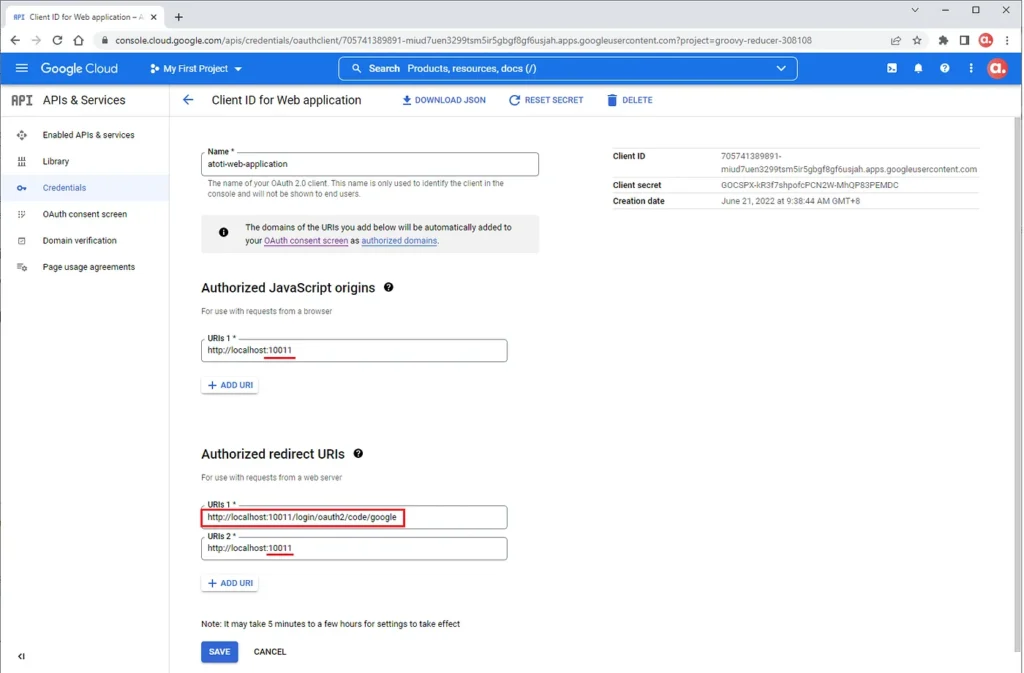Image resolution: width=1024 pixels, height=673 pixels.
Task: Toggle the browser side panel icon
Action: coord(964,40)
